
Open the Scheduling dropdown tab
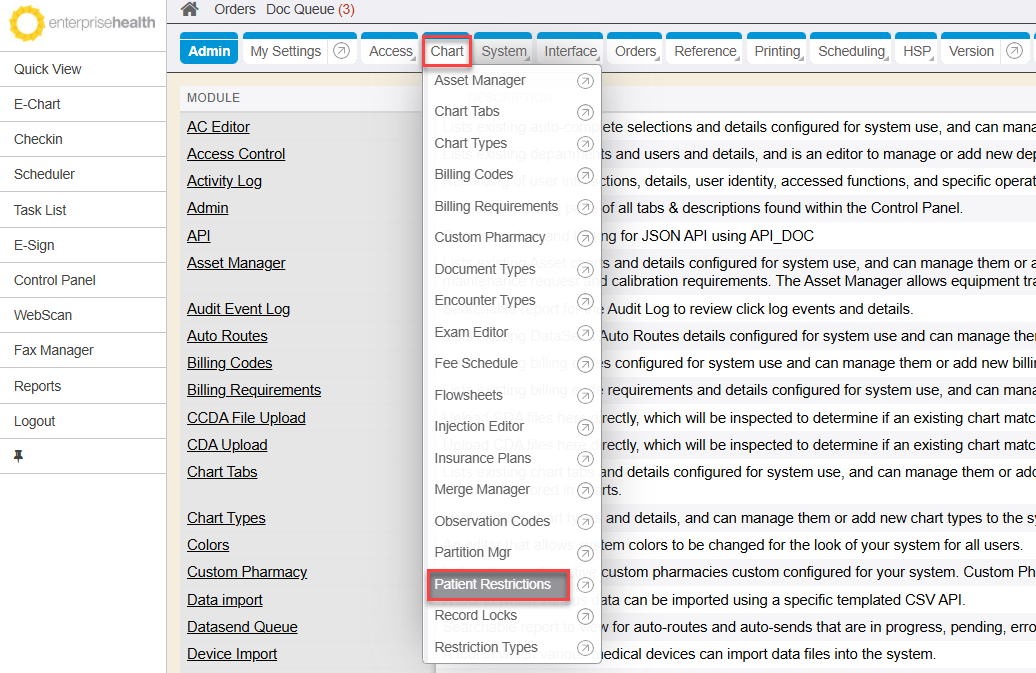[x=851, y=51]
